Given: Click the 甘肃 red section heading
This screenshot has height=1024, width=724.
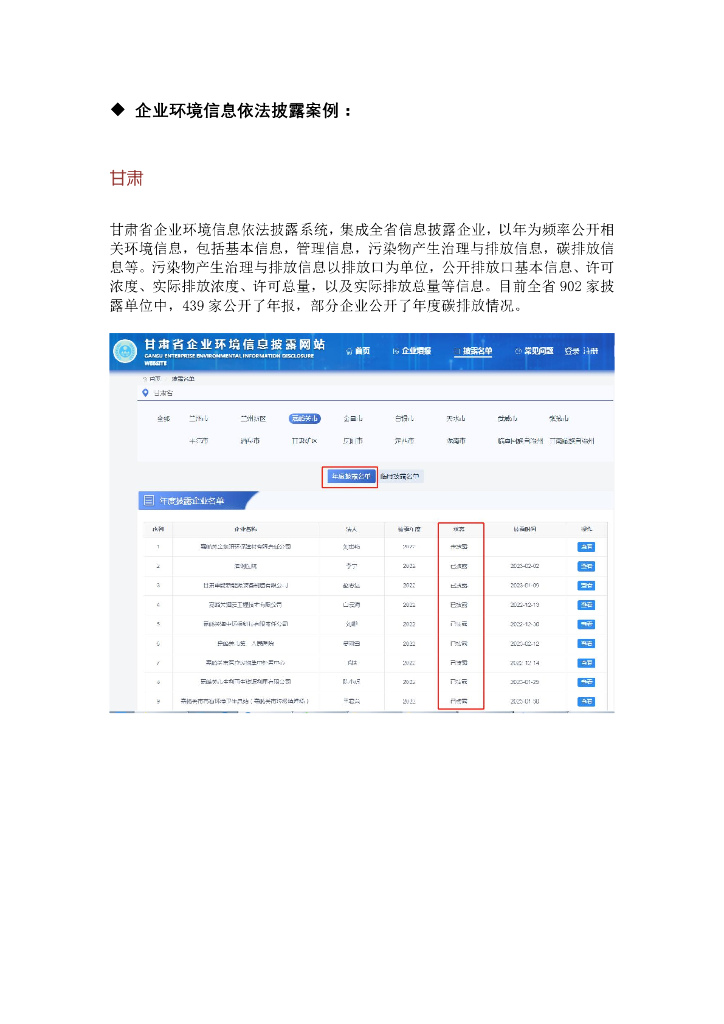Looking at the screenshot, I should click(x=126, y=178).
